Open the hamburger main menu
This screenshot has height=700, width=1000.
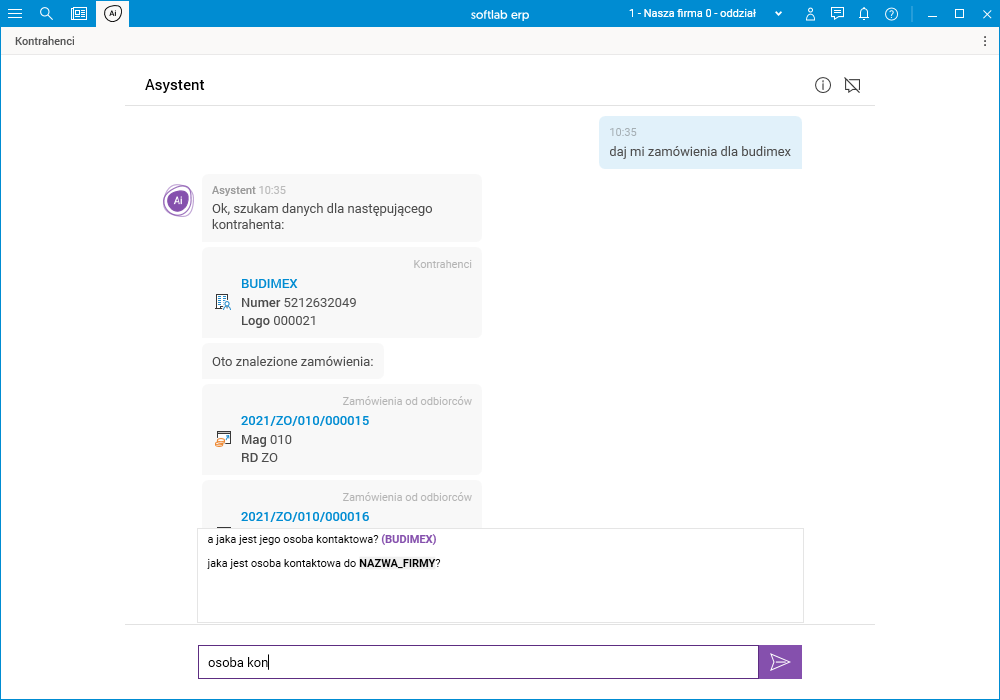tap(15, 14)
